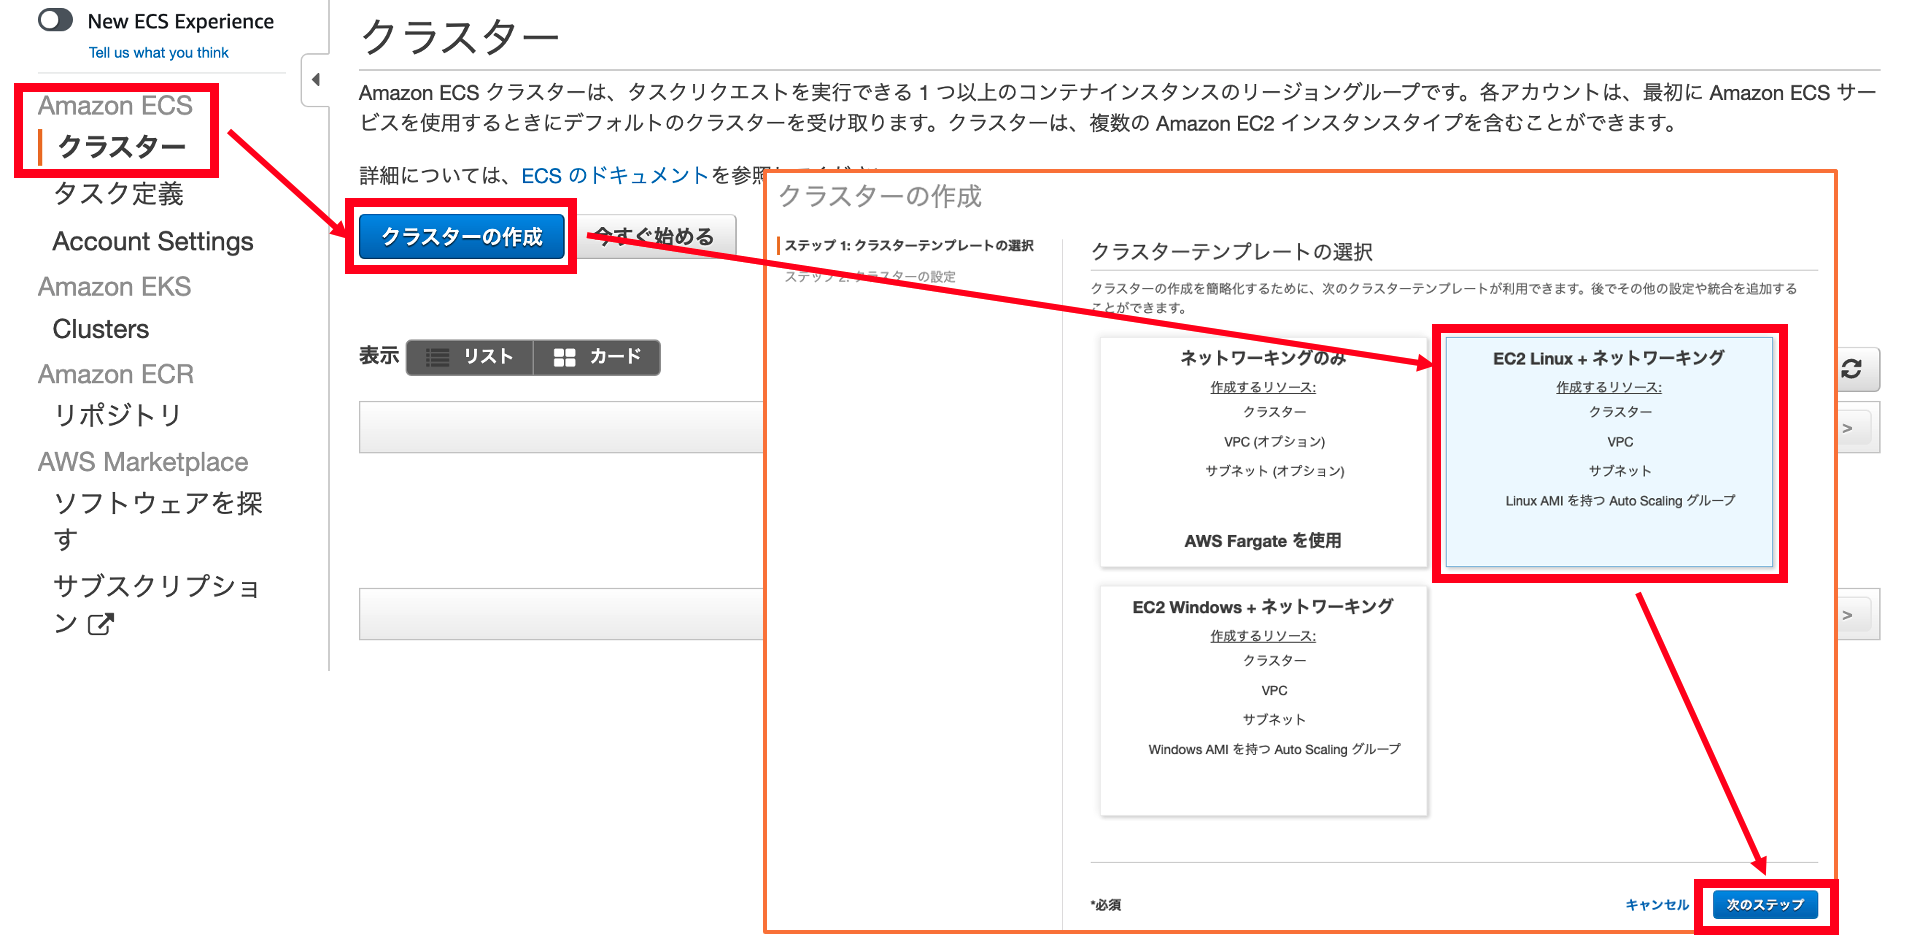Click the Amazon EKS sidebar heading
Screen dimensions: 1908x944
coord(114,287)
